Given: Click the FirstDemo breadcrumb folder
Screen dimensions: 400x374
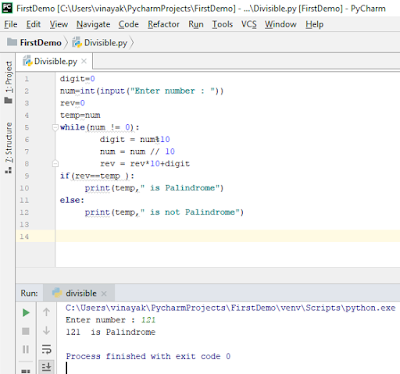Looking at the screenshot, I should coord(35,43).
